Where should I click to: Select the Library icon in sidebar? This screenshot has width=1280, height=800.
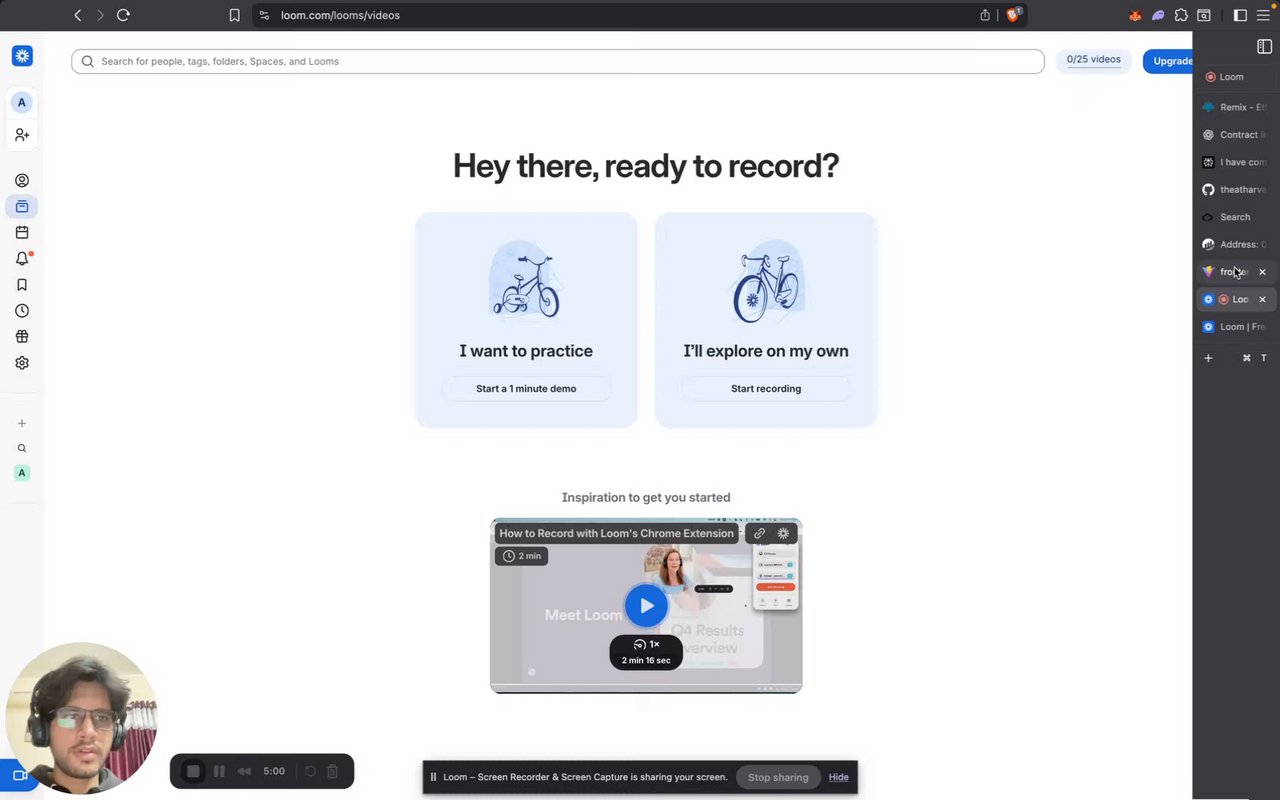[x=22, y=207]
